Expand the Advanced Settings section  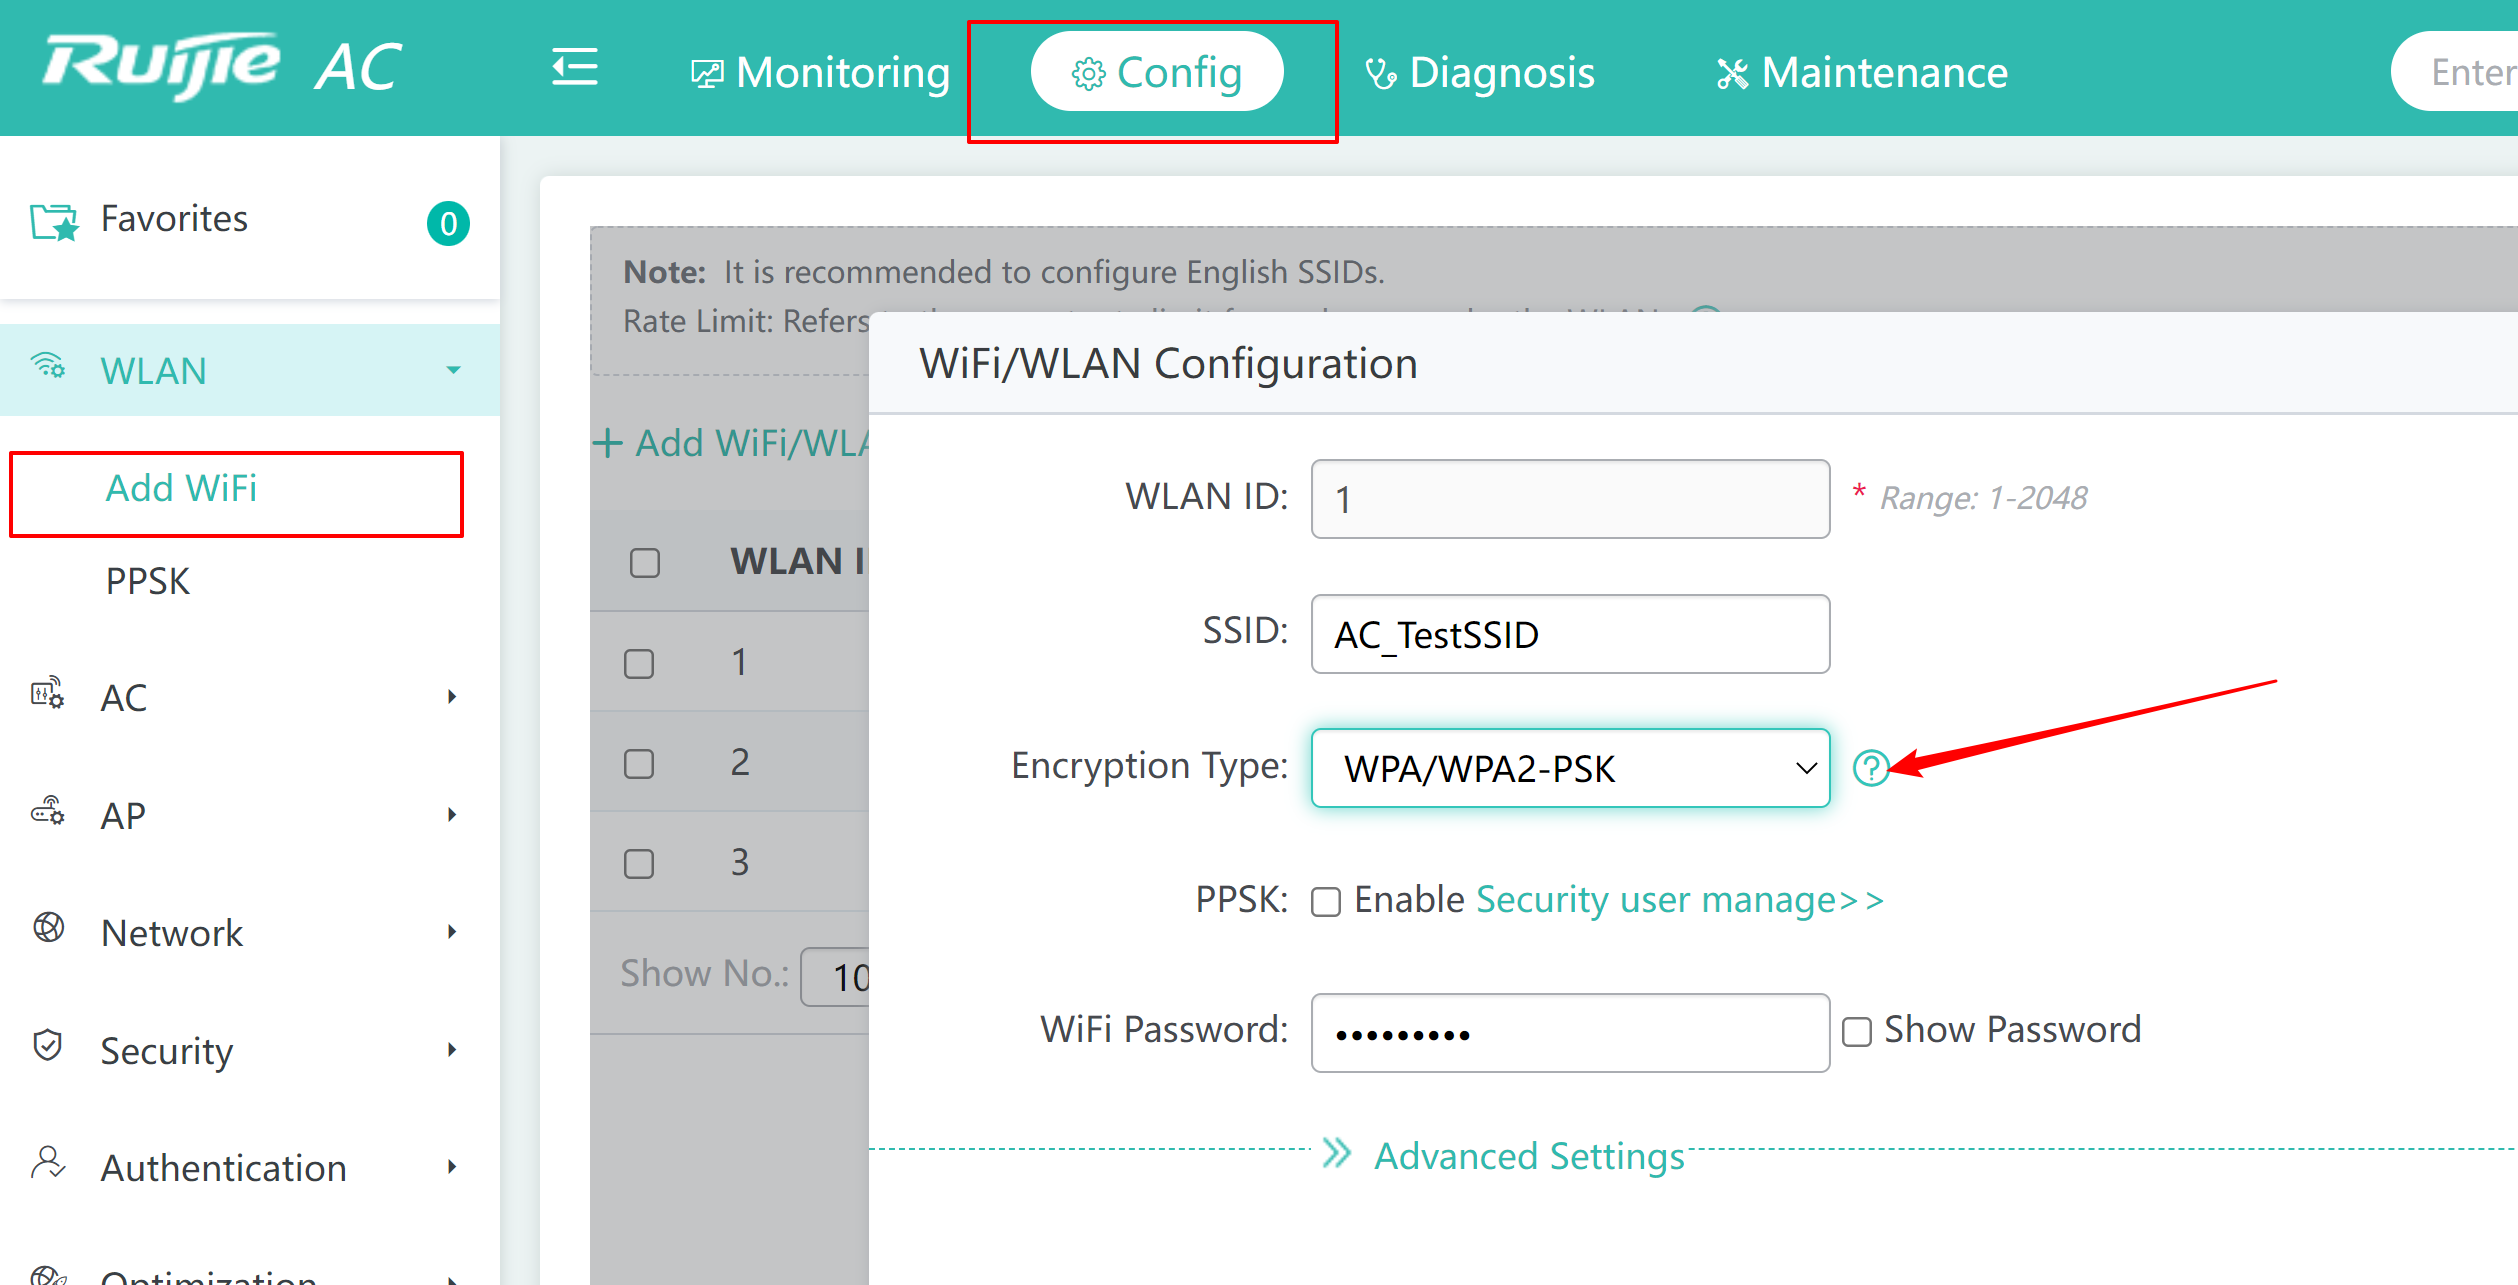pyautogui.click(x=1504, y=1156)
